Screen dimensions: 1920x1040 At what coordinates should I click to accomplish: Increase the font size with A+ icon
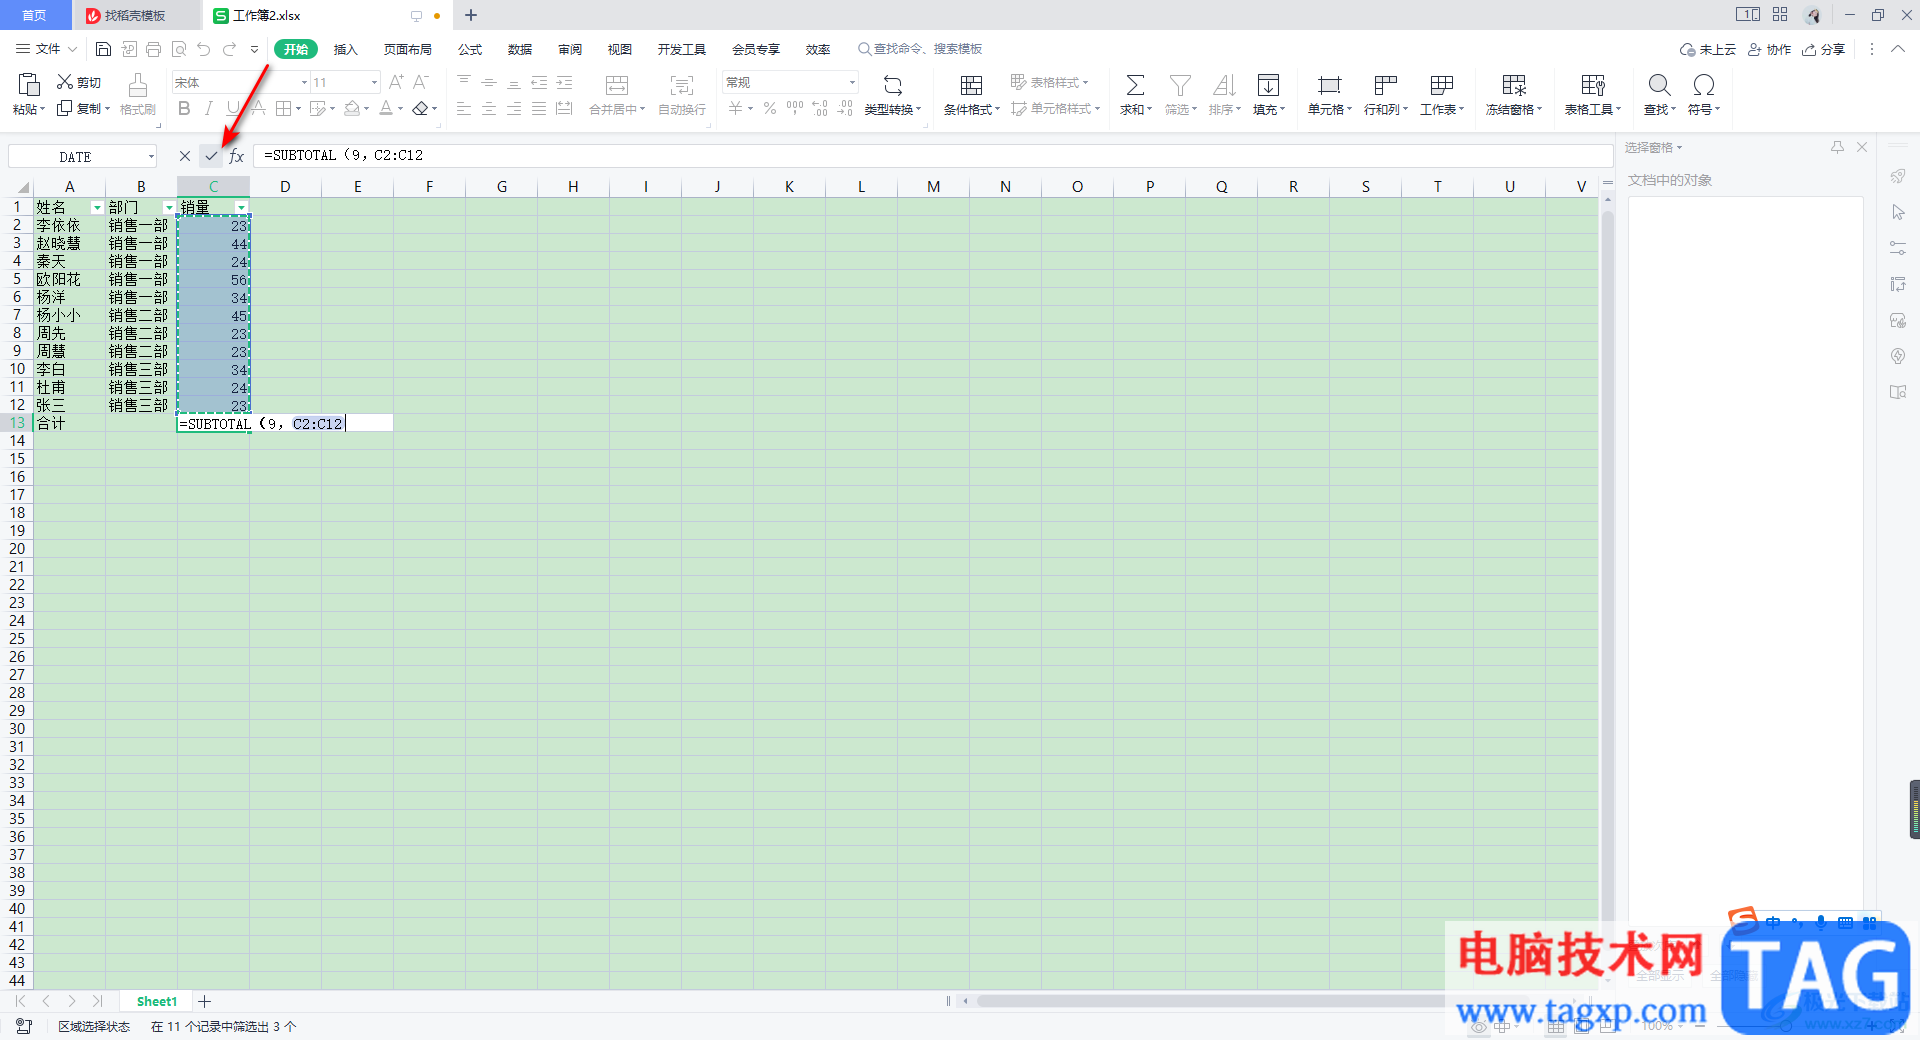tap(396, 82)
